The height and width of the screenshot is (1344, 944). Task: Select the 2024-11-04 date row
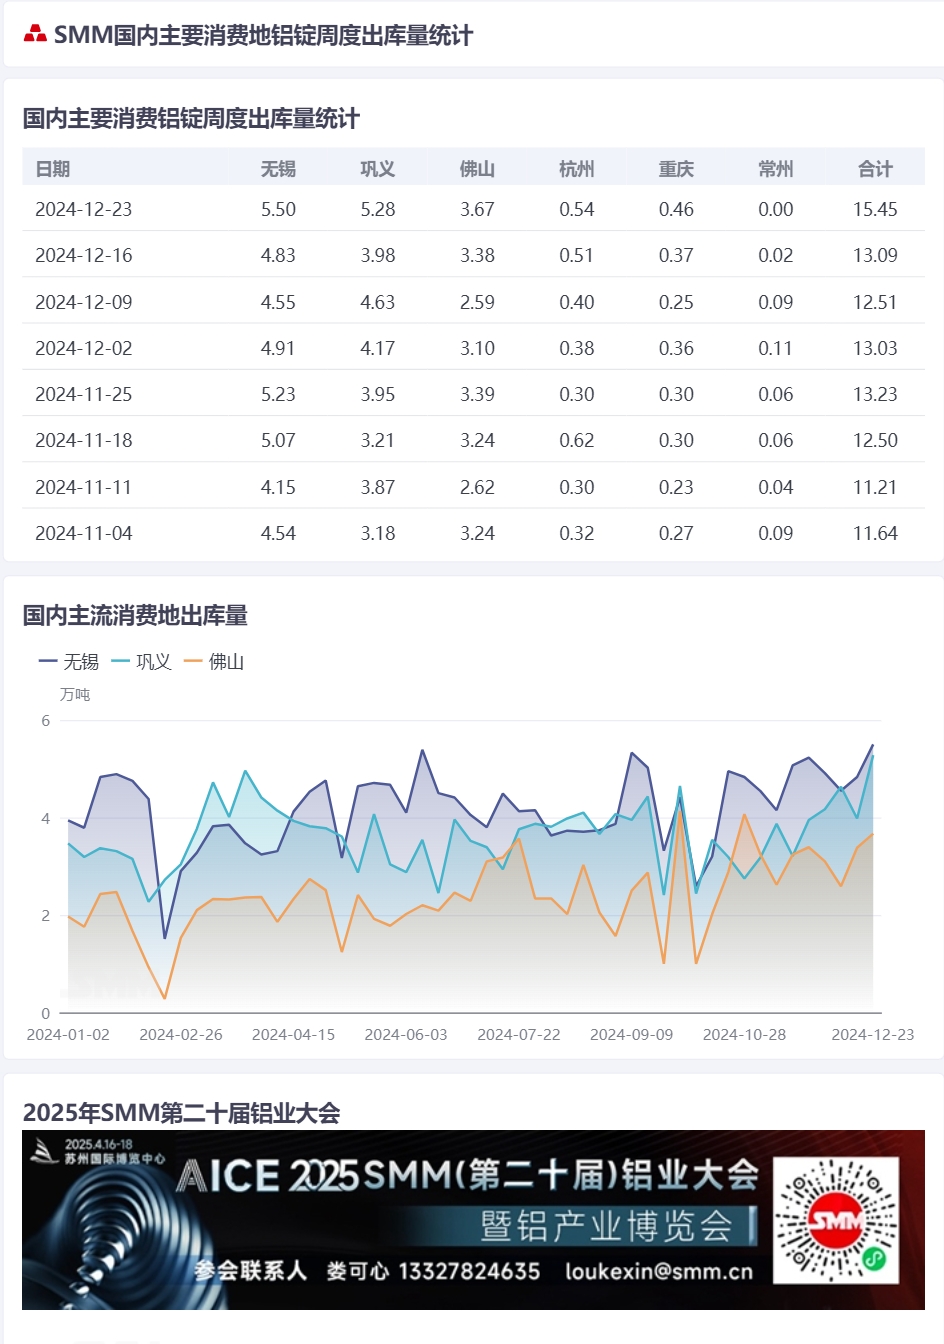pyautogui.click(x=473, y=533)
